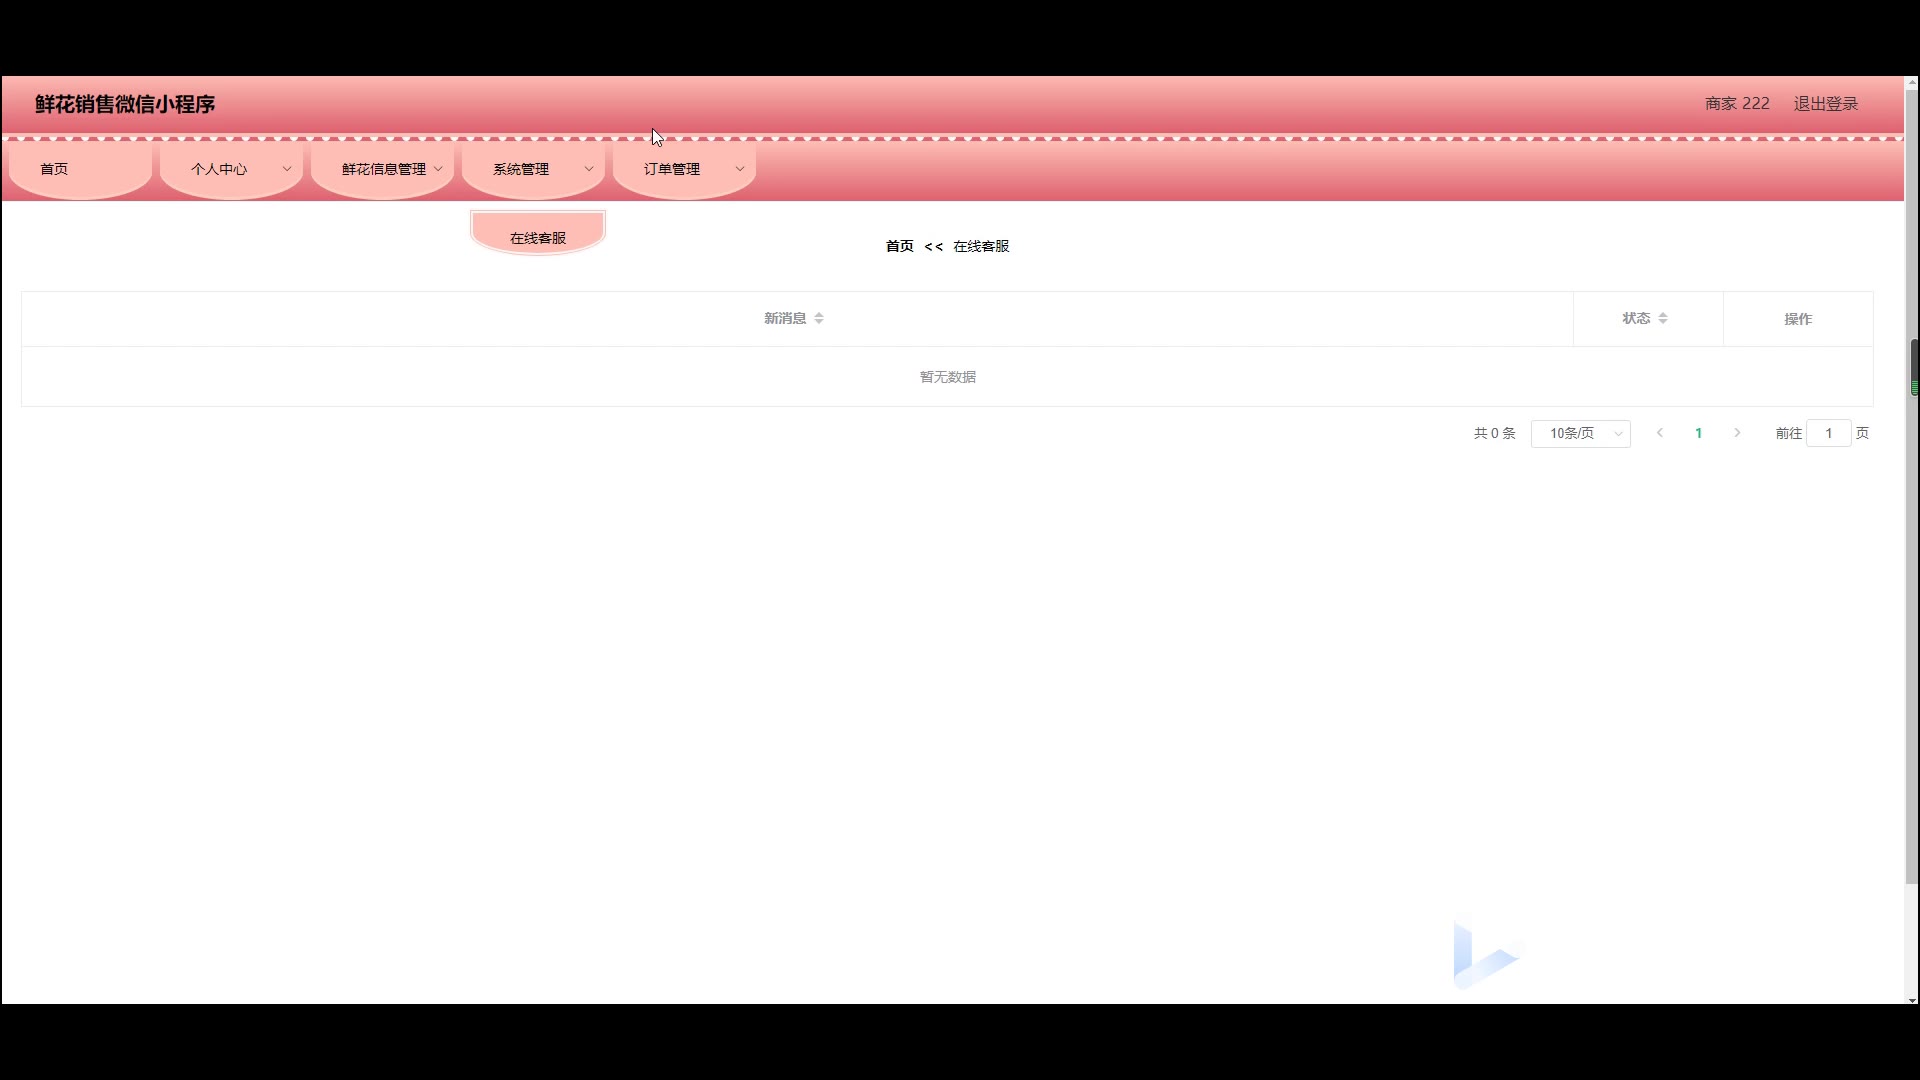Open the 10条/页 page size dropdown
The image size is (1920, 1080).
click(1580, 433)
